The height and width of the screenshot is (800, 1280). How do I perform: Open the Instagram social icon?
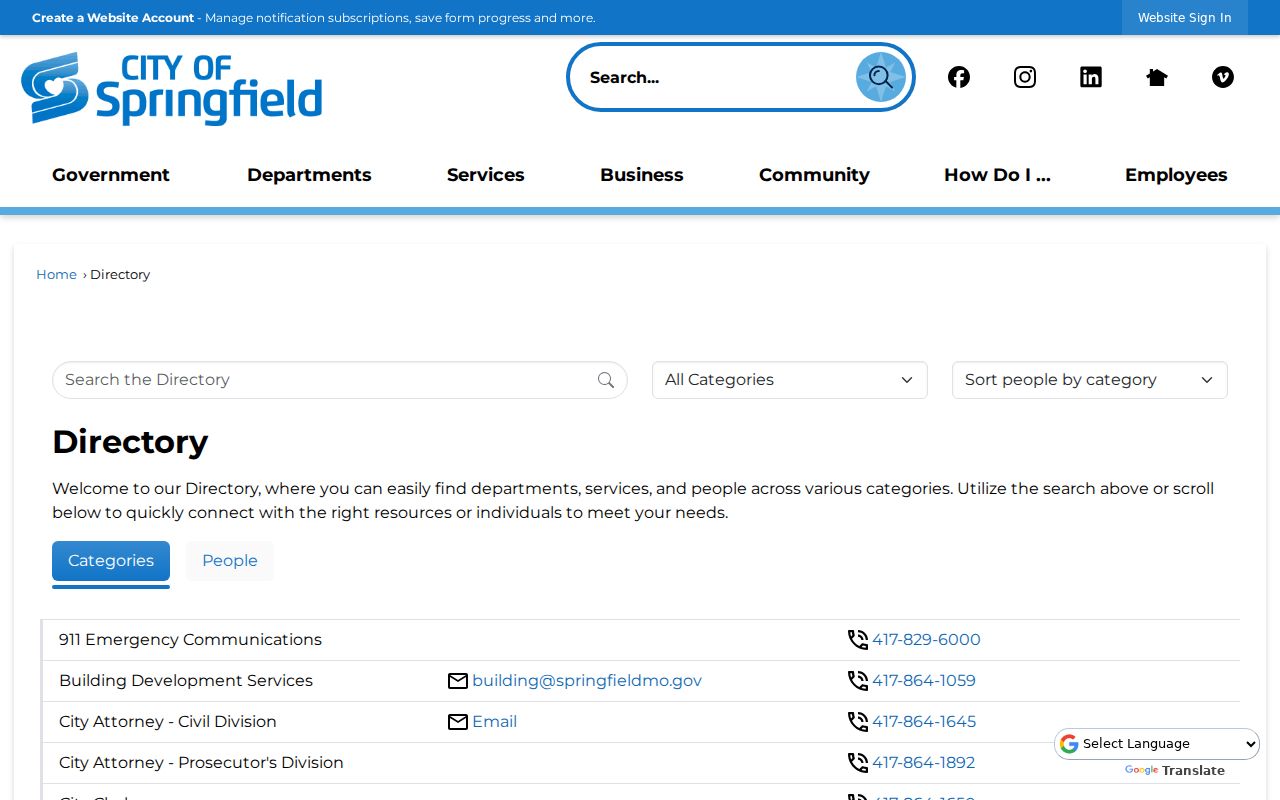1025,77
